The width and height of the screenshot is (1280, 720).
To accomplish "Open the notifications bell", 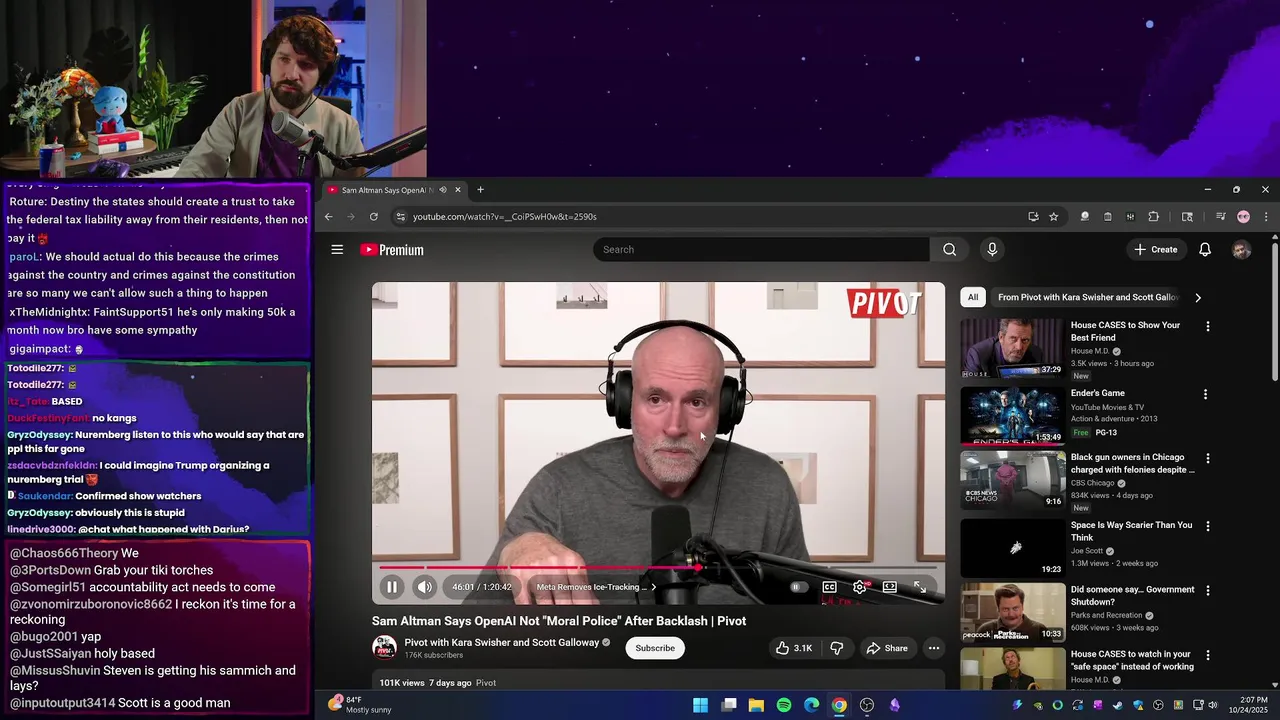I will (x=1205, y=250).
